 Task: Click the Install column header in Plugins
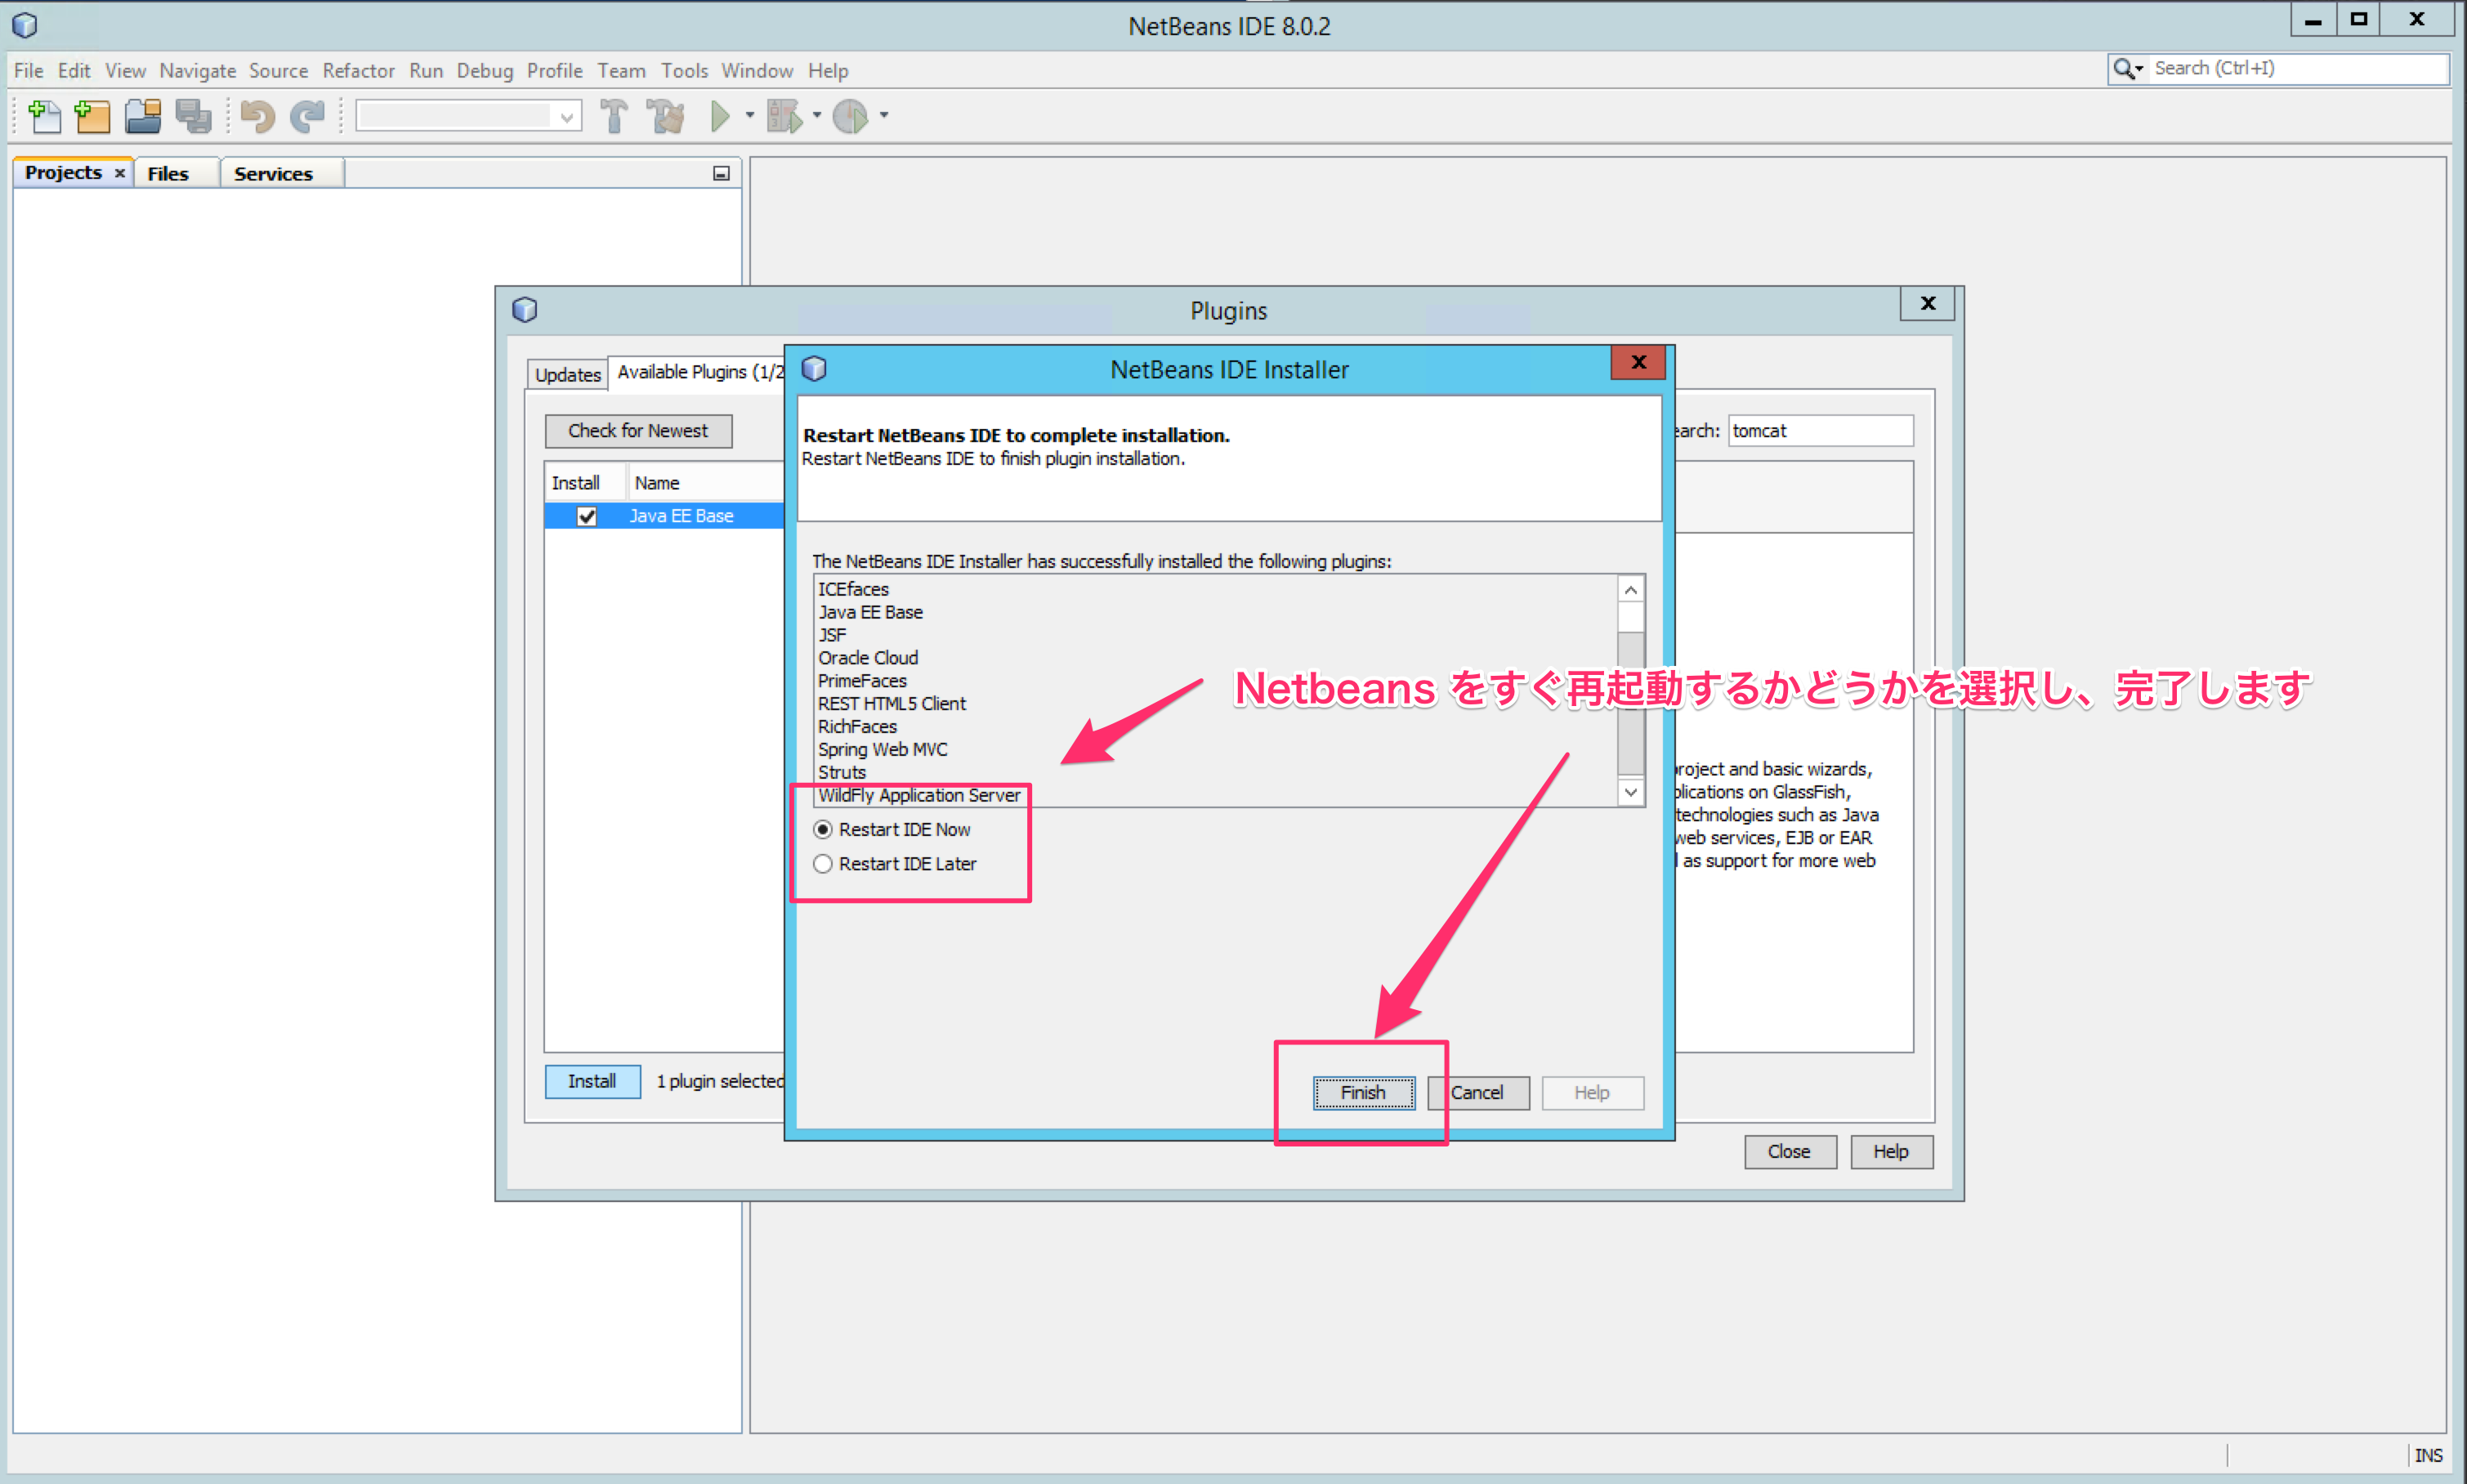click(586, 482)
